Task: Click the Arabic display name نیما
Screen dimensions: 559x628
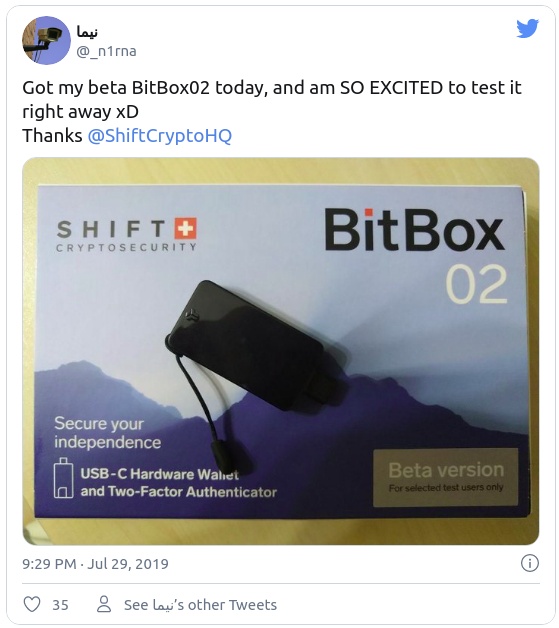Action: (87, 32)
